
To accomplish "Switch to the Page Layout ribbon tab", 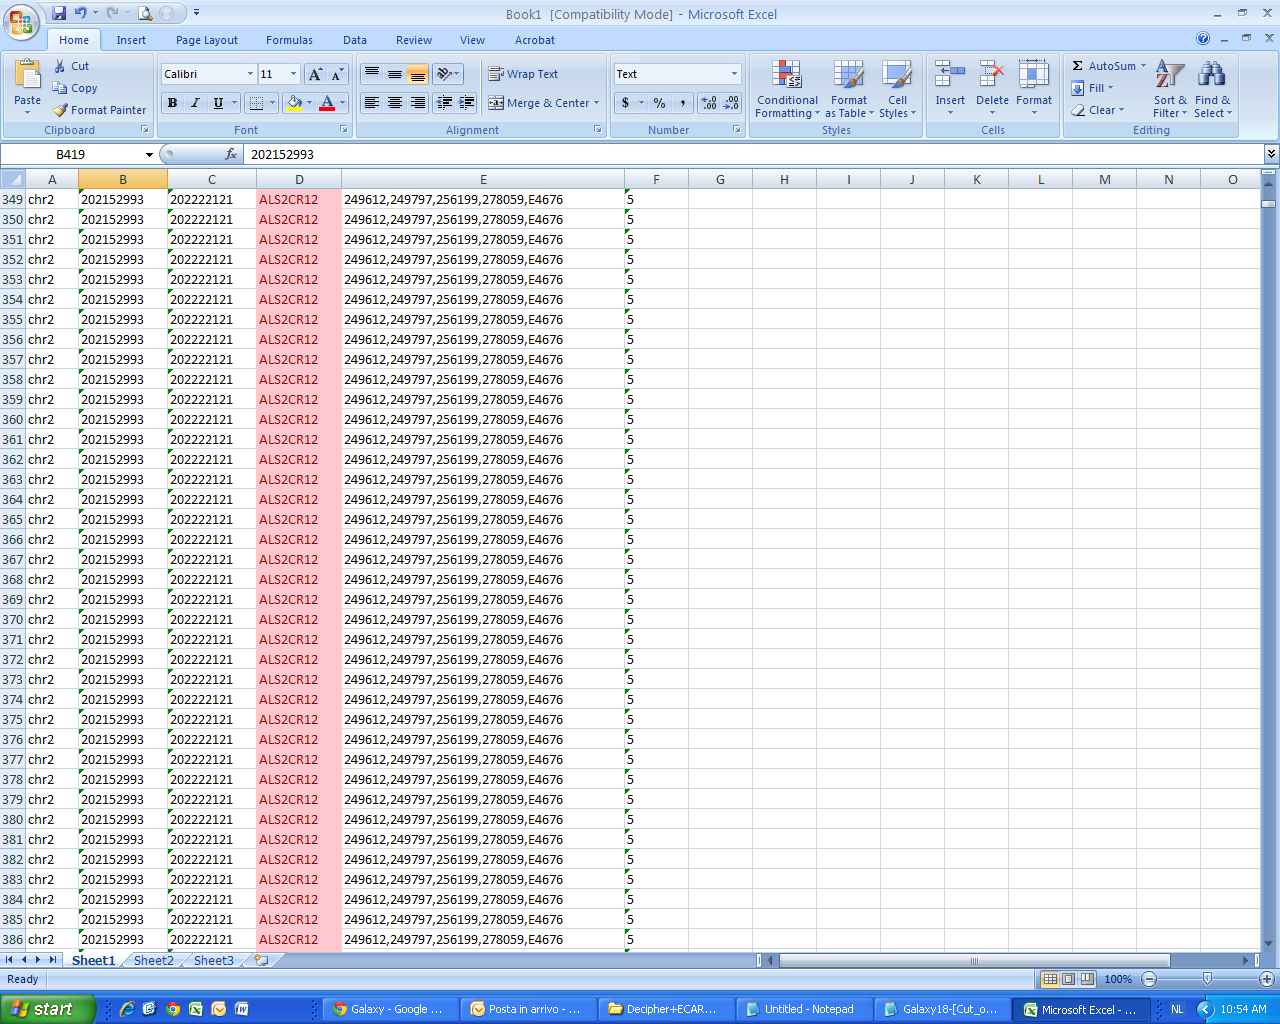I will click(x=206, y=40).
